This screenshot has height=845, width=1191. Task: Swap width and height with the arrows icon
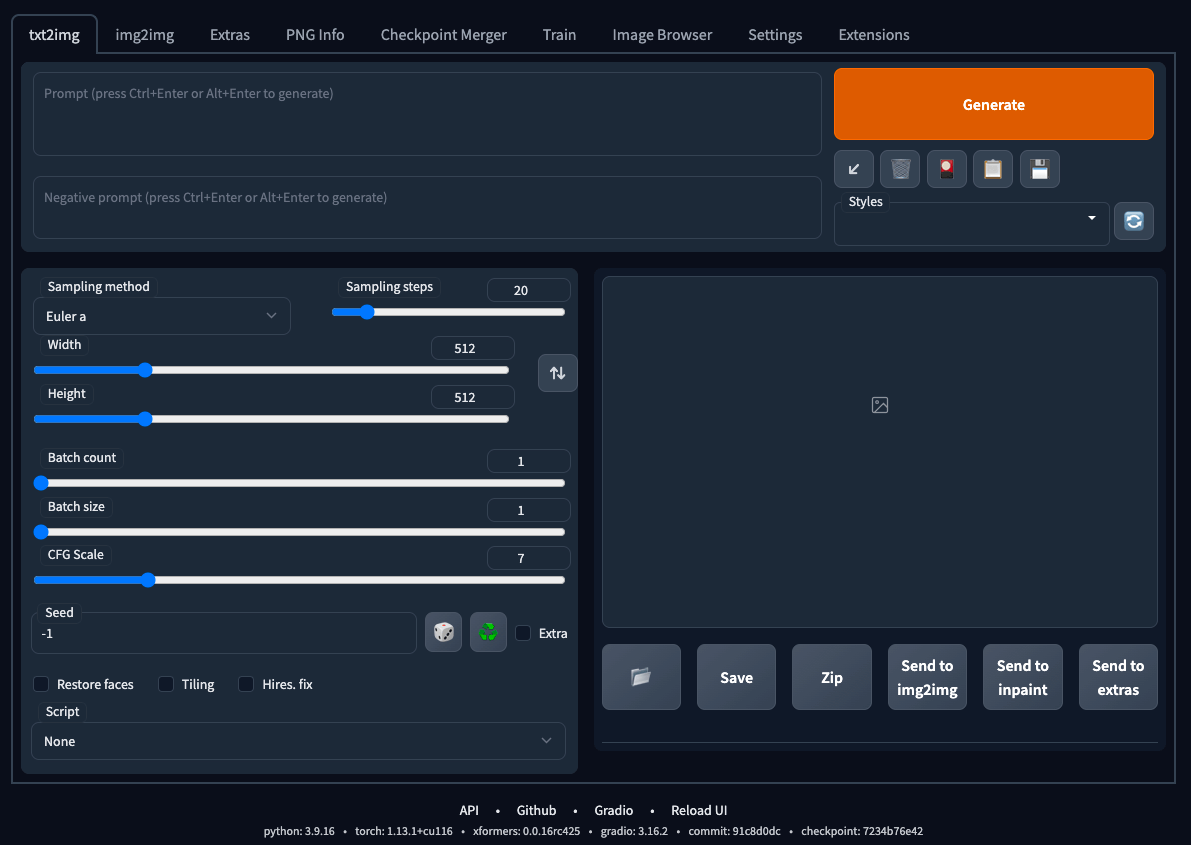tap(557, 373)
